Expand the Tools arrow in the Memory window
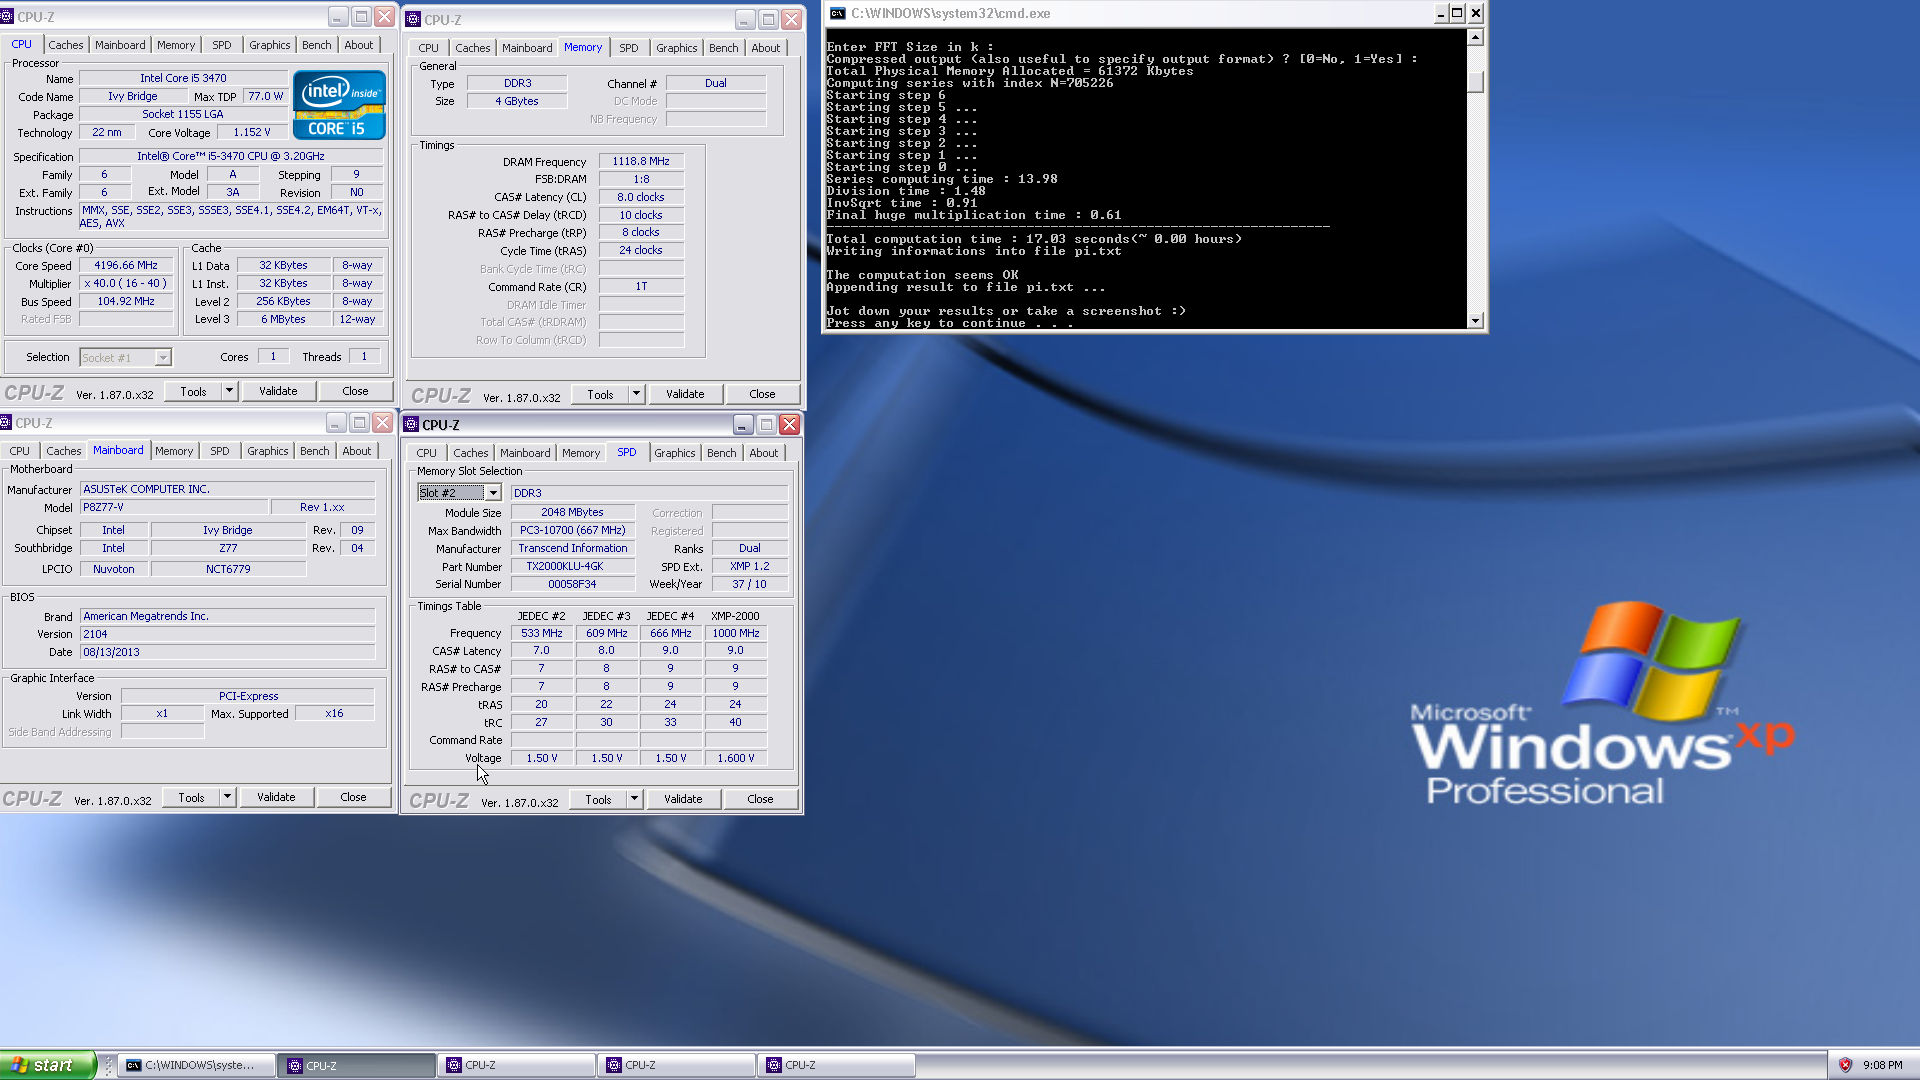This screenshot has width=1920, height=1080. [637, 394]
